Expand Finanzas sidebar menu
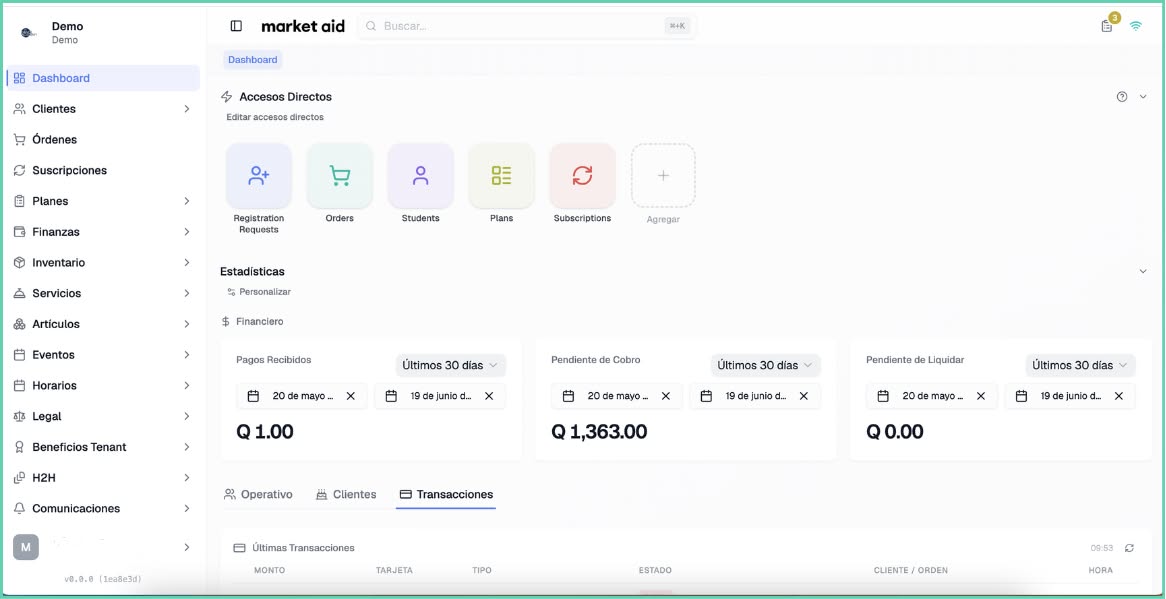This screenshot has height=599, width=1166. (x=103, y=232)
